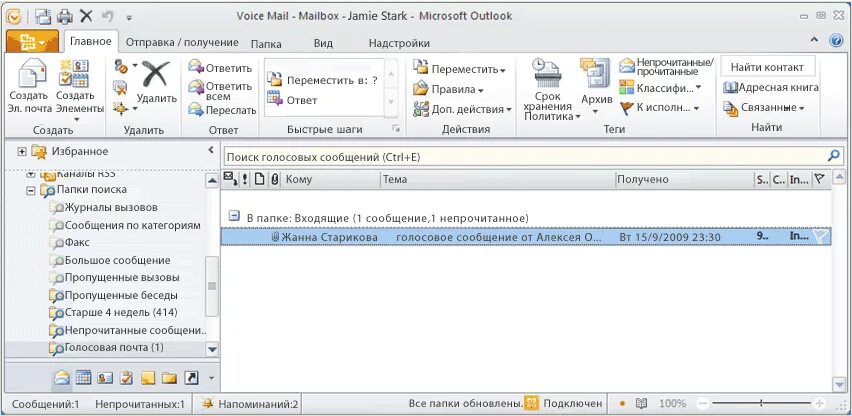Viewport: 852px width, 416px height.
Task: Select Журналы вызовов search folder
Action: [x=104, y=207]
